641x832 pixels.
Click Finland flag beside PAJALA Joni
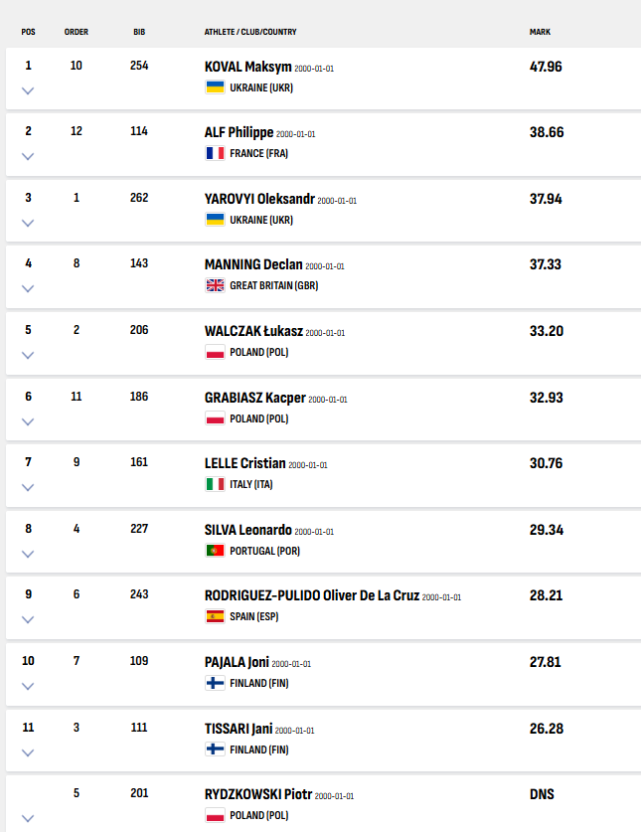point(215,683)
